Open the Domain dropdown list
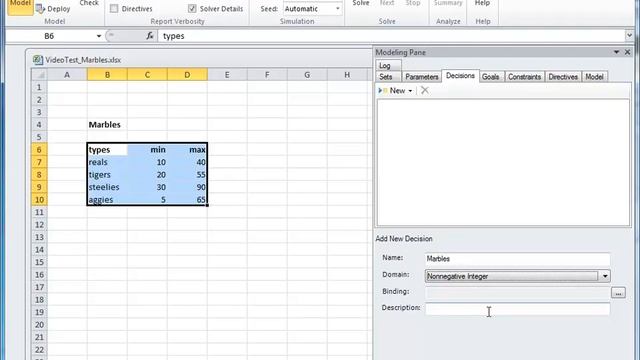The height and width of the screenshot is (360, 640). [x=605, y=276]
